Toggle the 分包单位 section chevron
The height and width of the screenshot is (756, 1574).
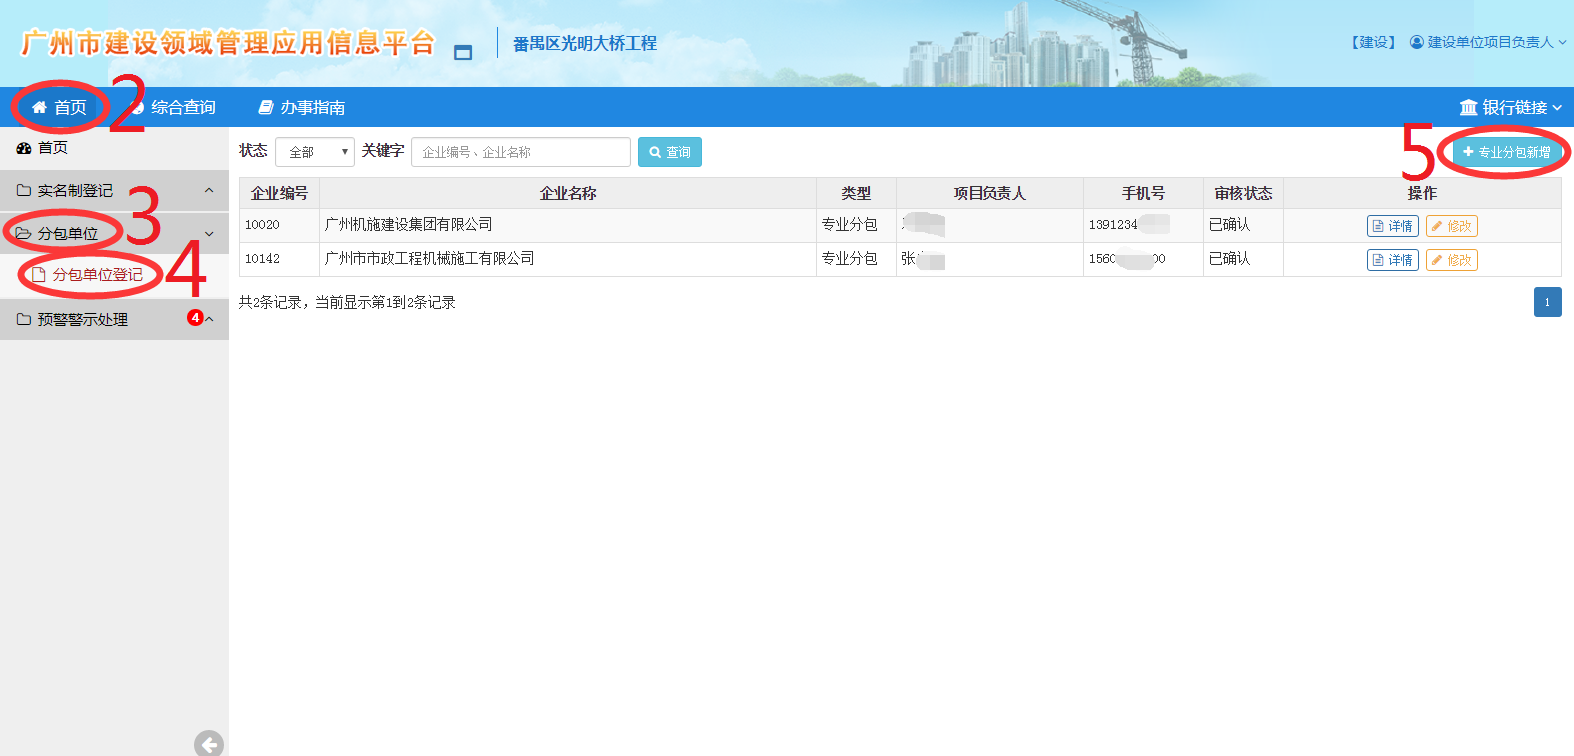click(x=209, y=233)
